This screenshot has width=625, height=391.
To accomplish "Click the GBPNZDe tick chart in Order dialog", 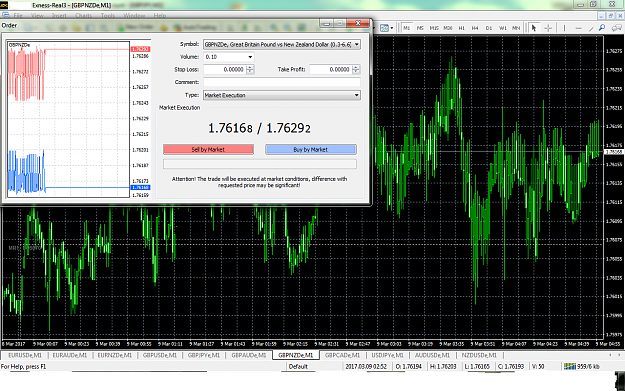I will [68, 119].
